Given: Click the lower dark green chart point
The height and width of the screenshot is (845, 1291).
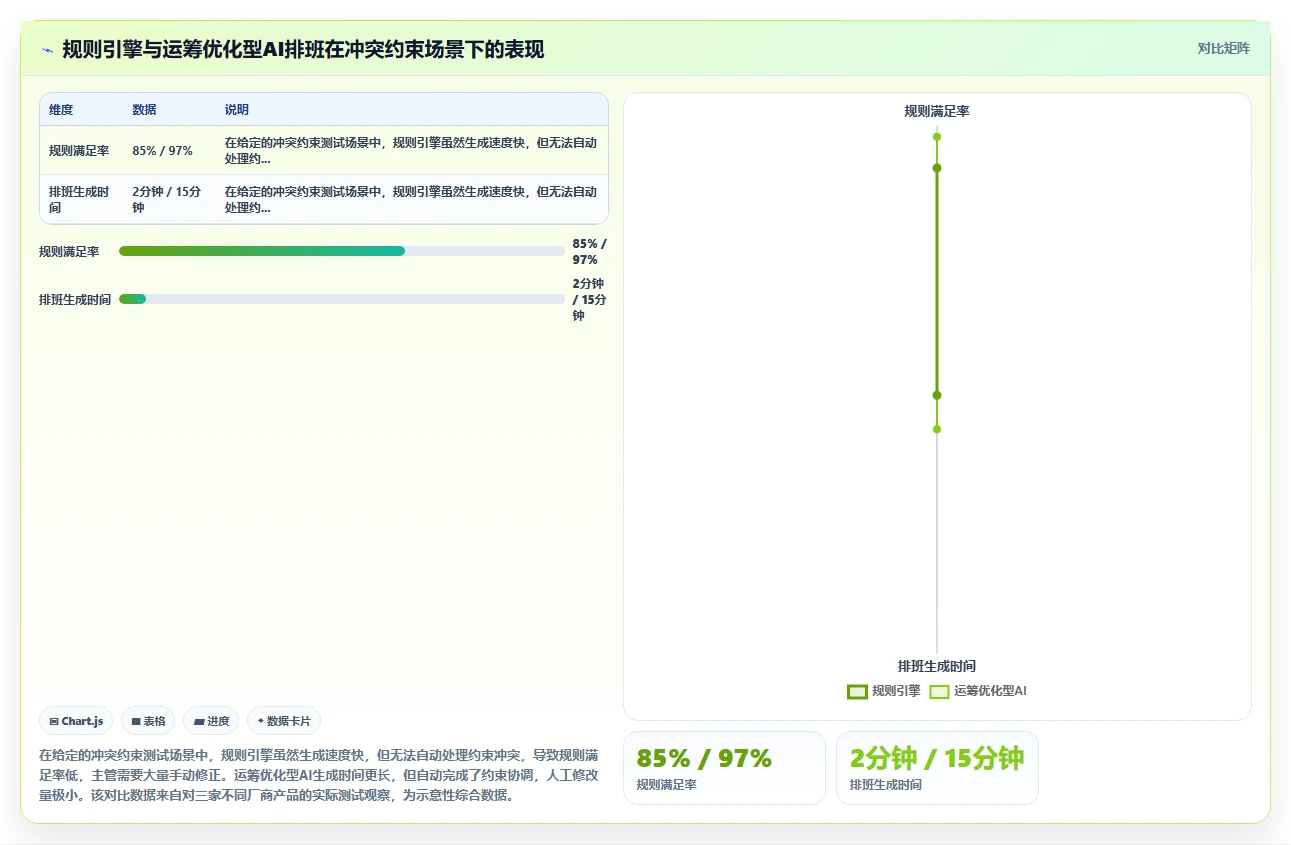Looking at the screenshot, I should click(x=937, y=395).
